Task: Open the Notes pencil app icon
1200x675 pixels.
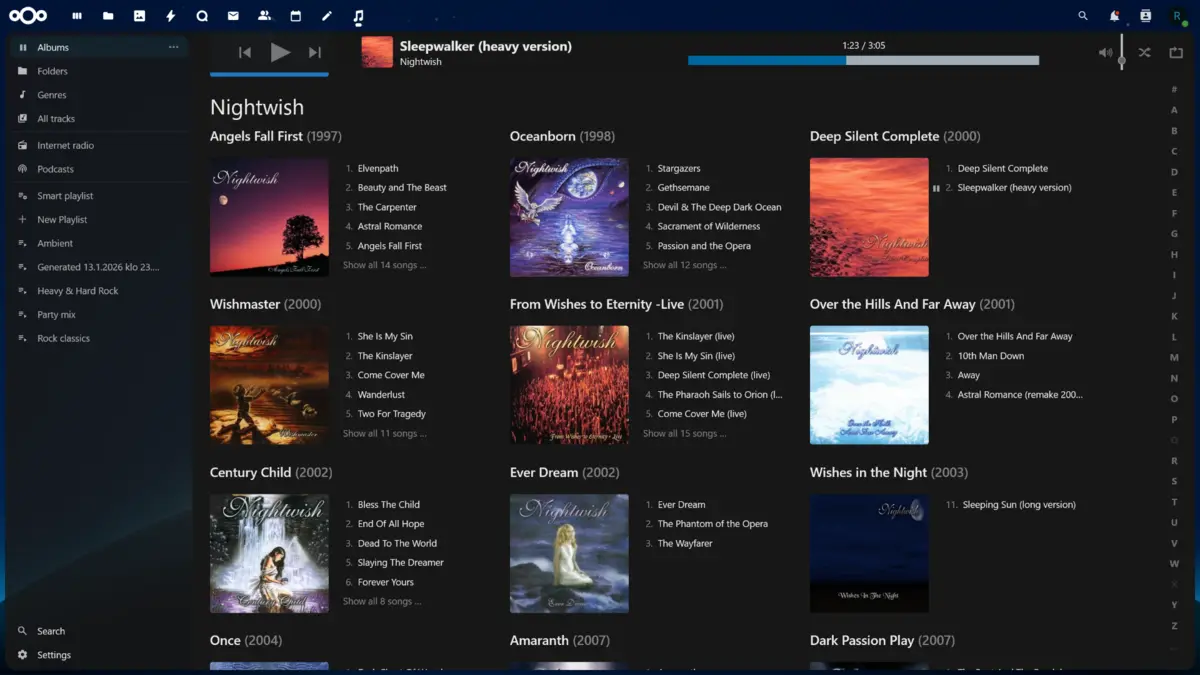Action: point(326,16)
